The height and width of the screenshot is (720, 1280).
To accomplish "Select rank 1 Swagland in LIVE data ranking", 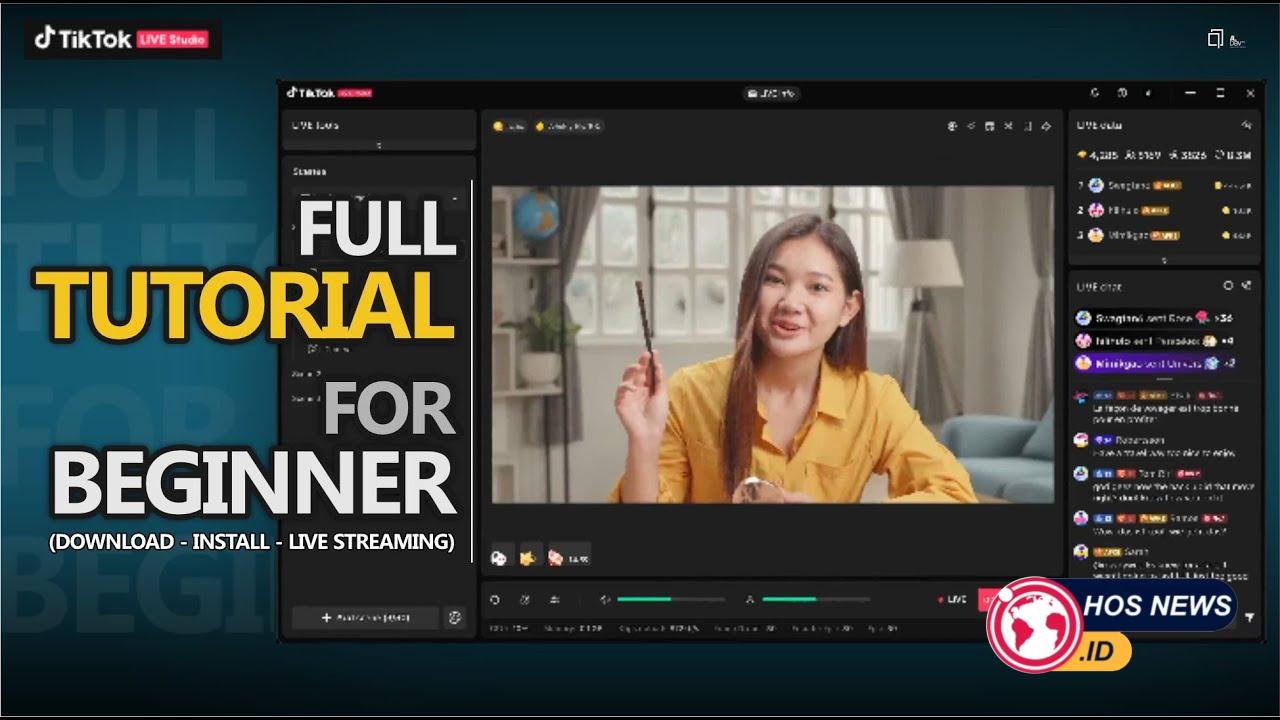I will pyautogui.click(x=1164, y=185).
